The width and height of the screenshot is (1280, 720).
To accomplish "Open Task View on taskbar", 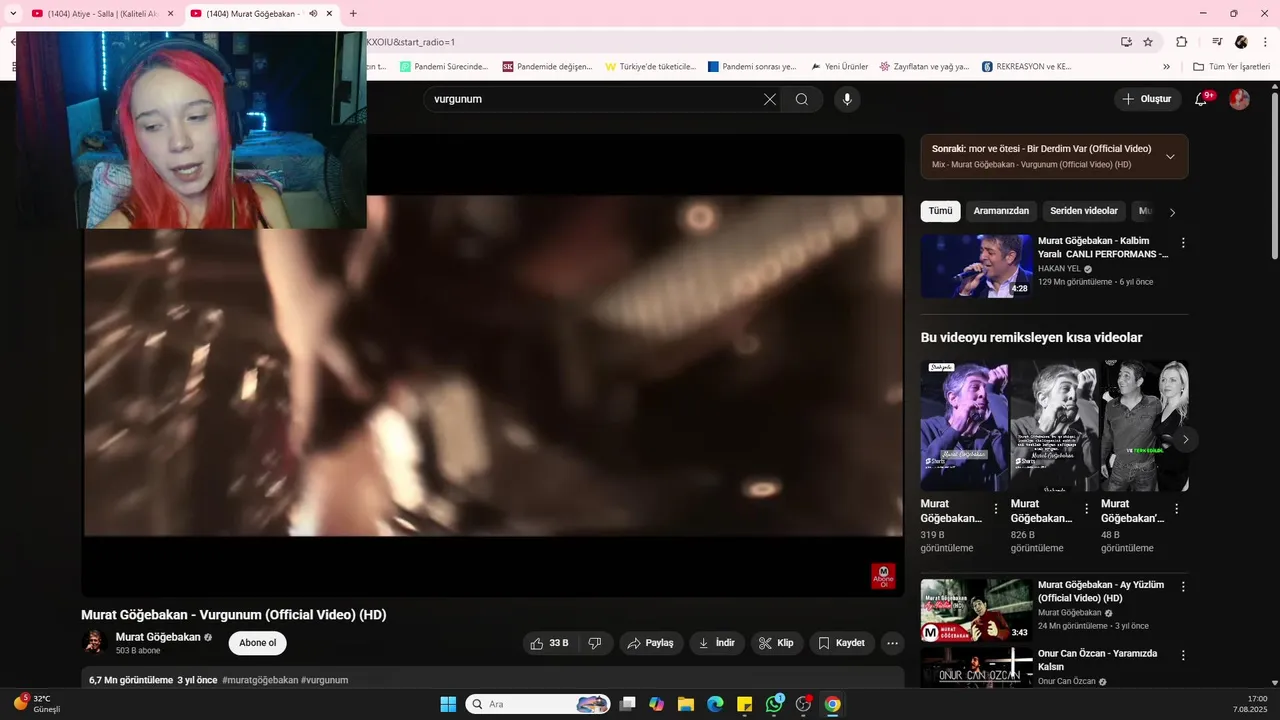I will (627, 704).
